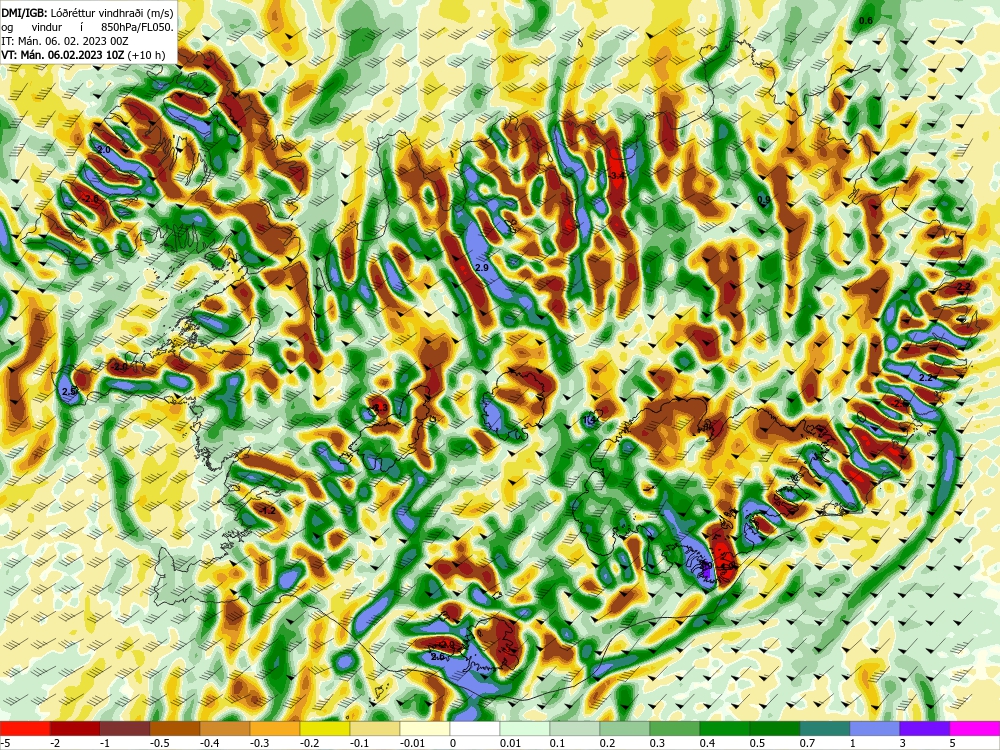This screenshot has width=1000, height=750.
Task: Click the cream swatch between -0.01 and 0
Action: [x=425, y=728]
